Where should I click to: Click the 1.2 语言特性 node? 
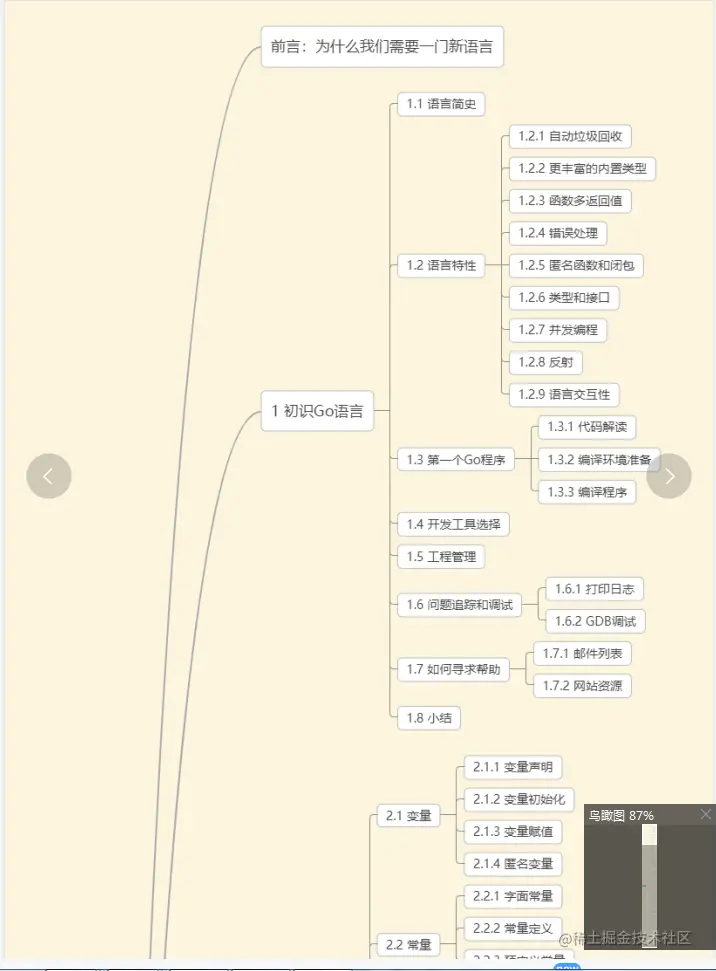point(441,266)
